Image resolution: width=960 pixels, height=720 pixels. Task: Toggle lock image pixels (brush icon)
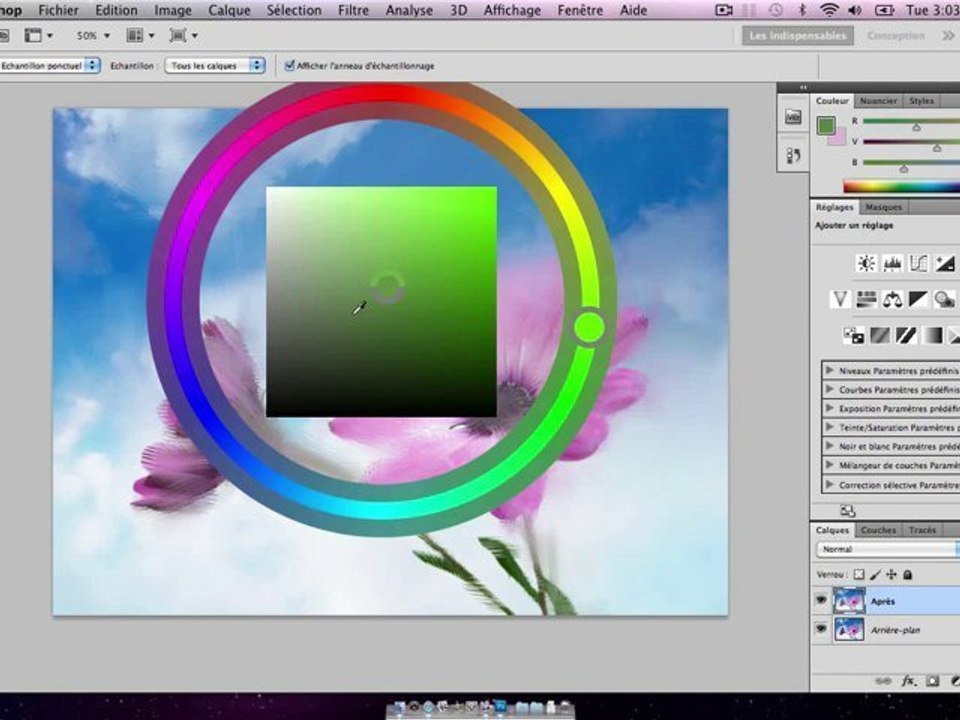pos(876,574)
